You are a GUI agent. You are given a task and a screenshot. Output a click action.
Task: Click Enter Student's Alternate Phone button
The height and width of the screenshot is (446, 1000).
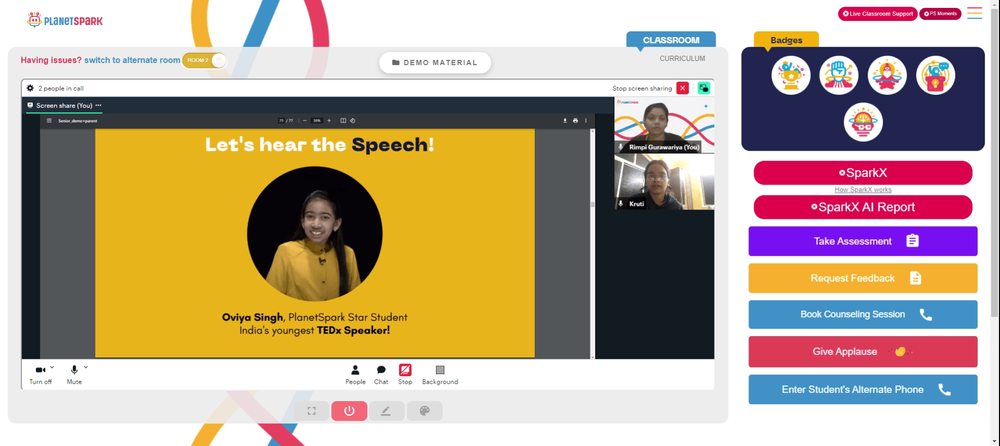click(863, 389)
